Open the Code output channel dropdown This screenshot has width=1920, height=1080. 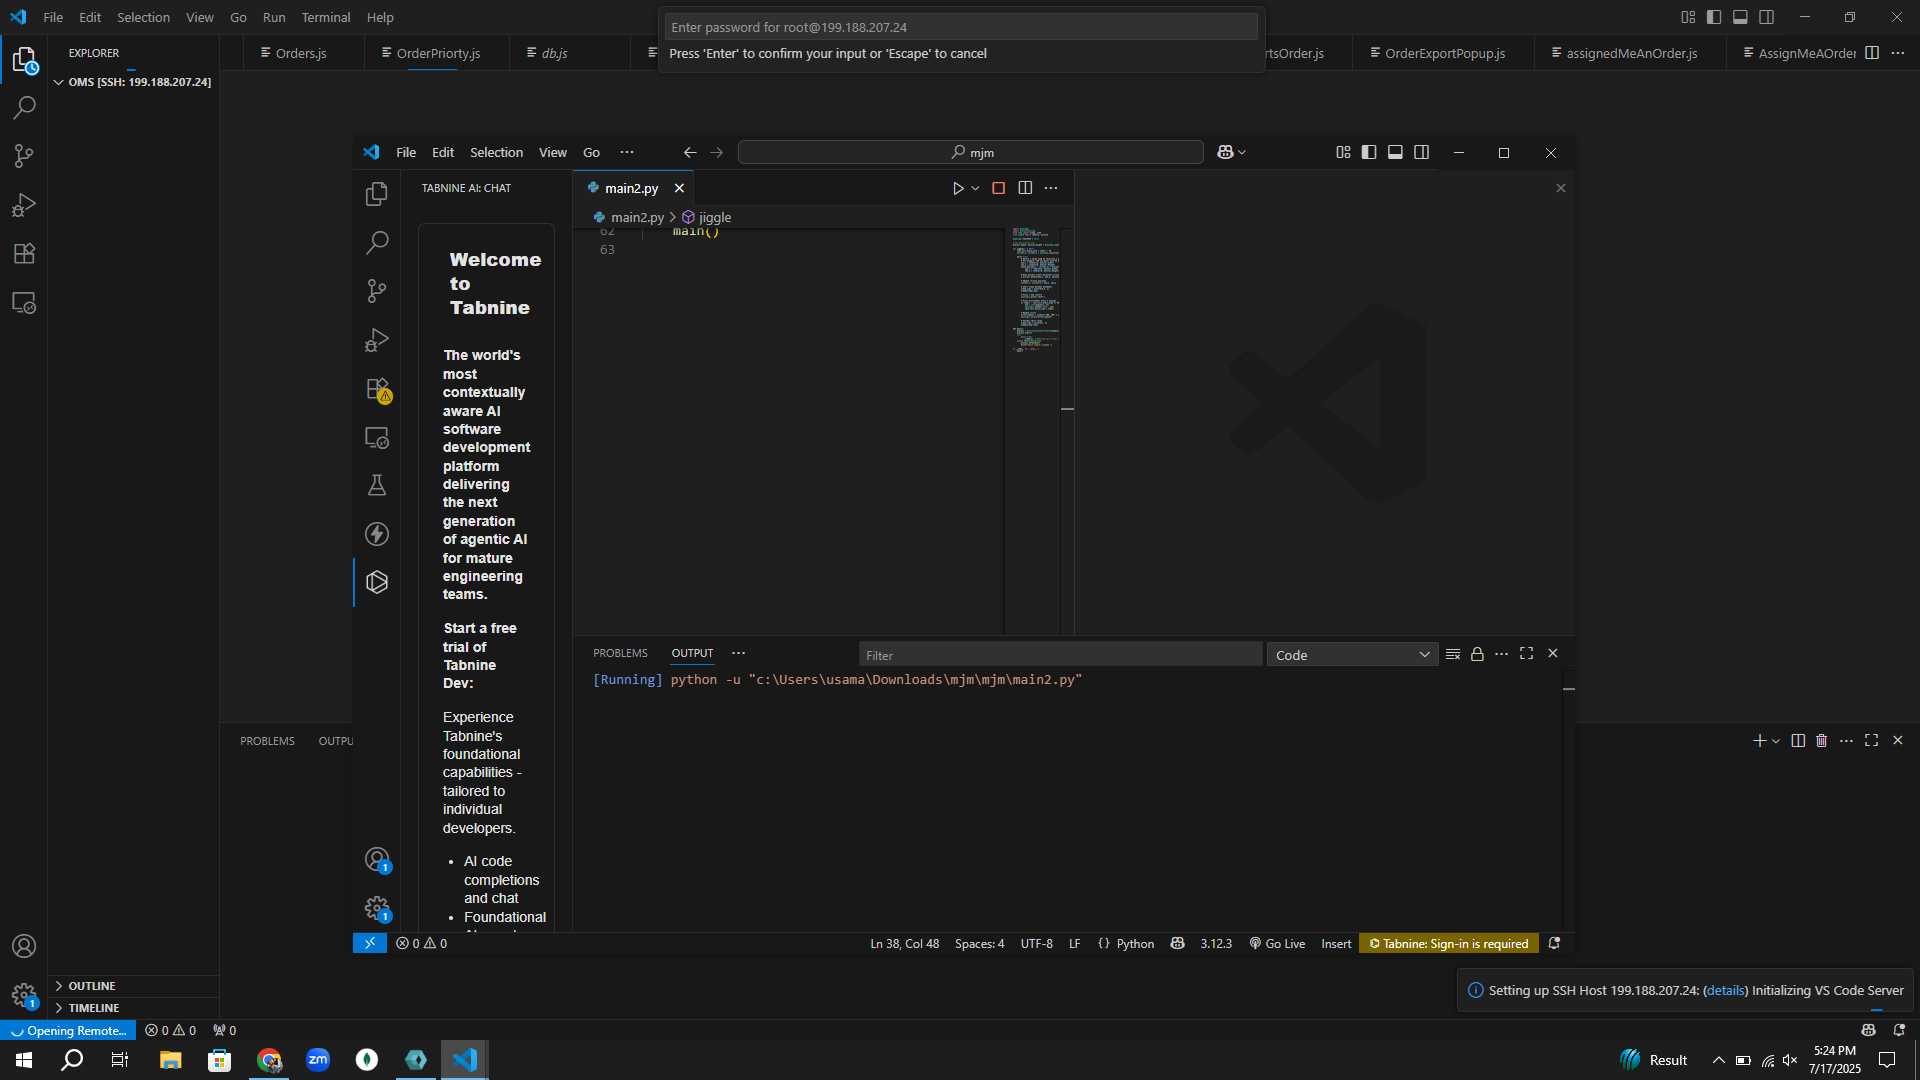[1352, 655]
